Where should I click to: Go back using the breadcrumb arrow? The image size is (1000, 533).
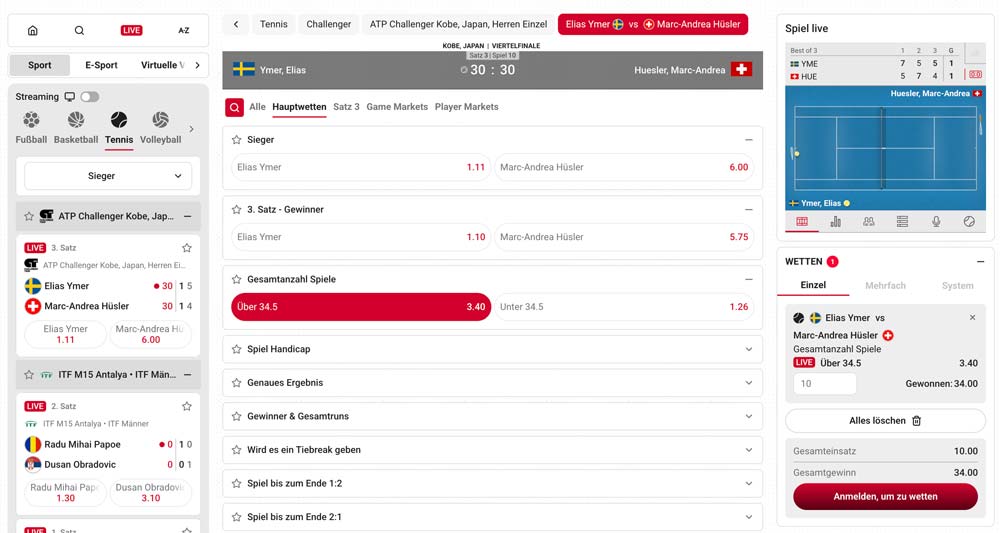click(236, 24)
